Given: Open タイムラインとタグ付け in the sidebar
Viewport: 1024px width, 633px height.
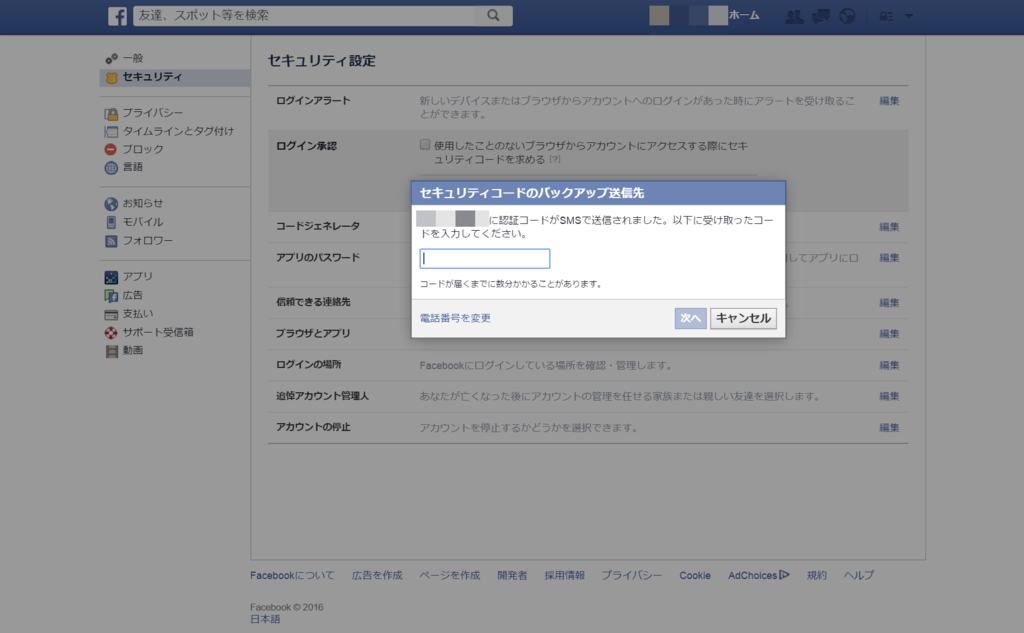Looking at the screenshot, I should (178, 131).
